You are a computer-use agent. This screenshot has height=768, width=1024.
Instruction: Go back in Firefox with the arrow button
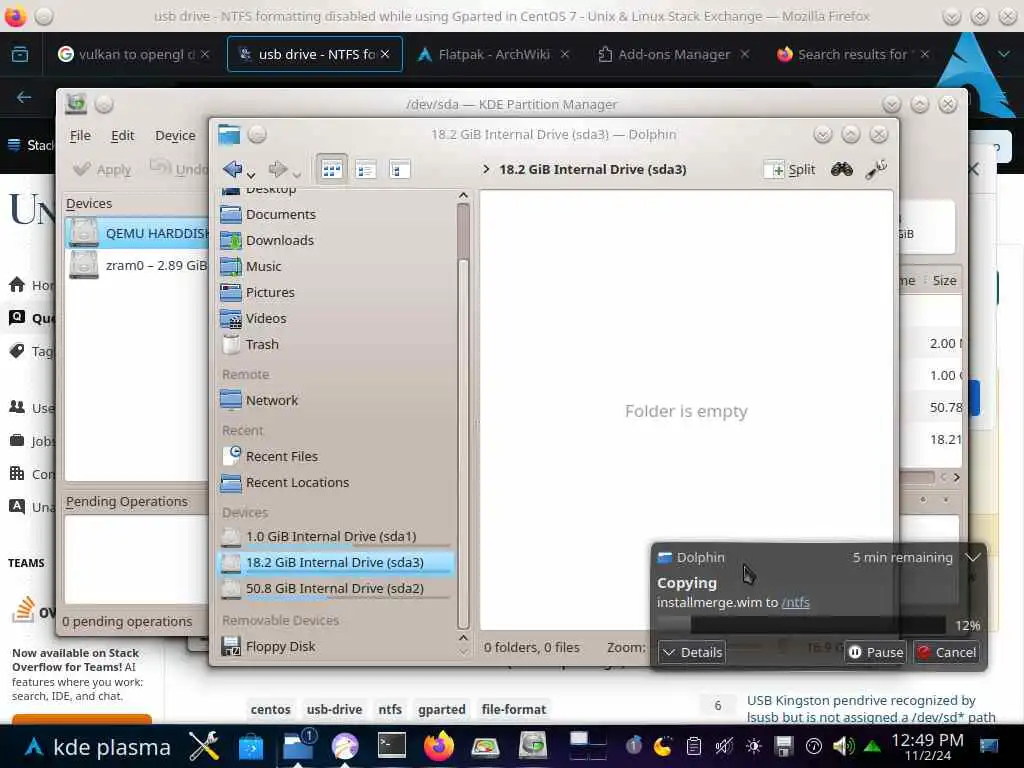pos(24,97)
